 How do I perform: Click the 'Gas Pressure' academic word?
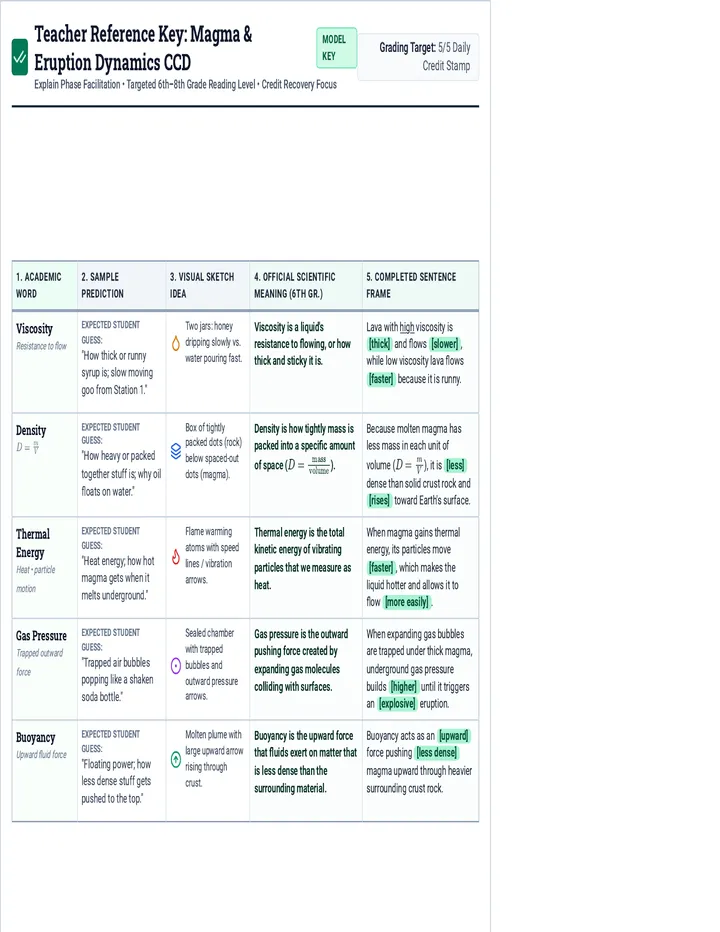click(41, 636)
